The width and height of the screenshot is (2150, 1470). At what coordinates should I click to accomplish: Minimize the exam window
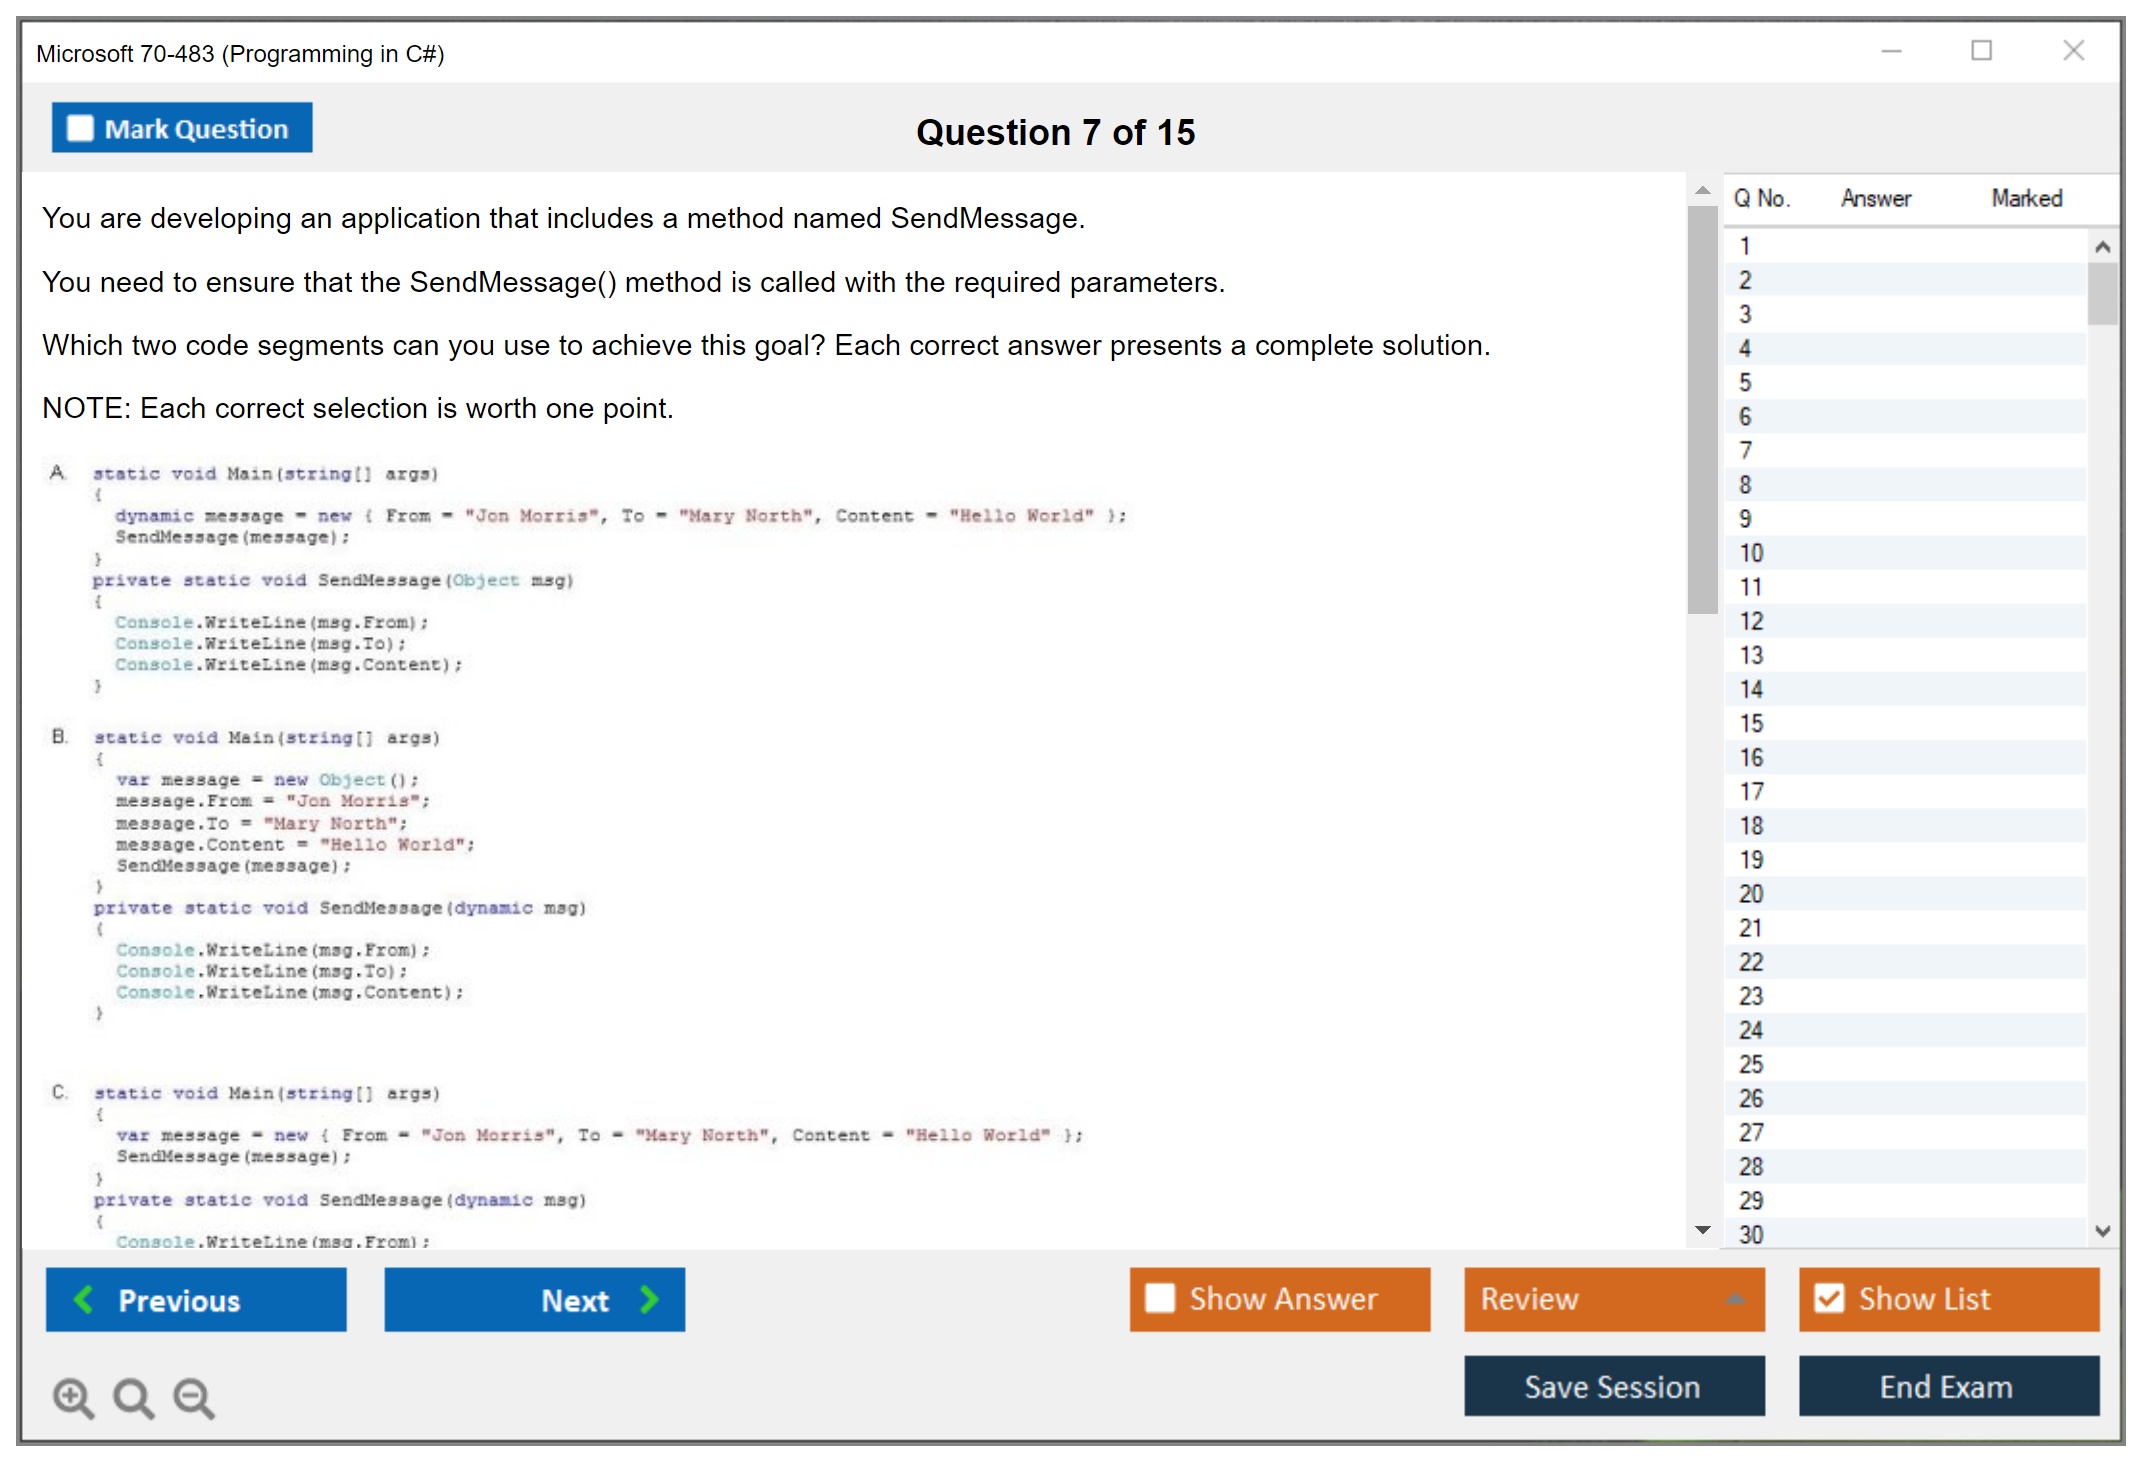1891,51
